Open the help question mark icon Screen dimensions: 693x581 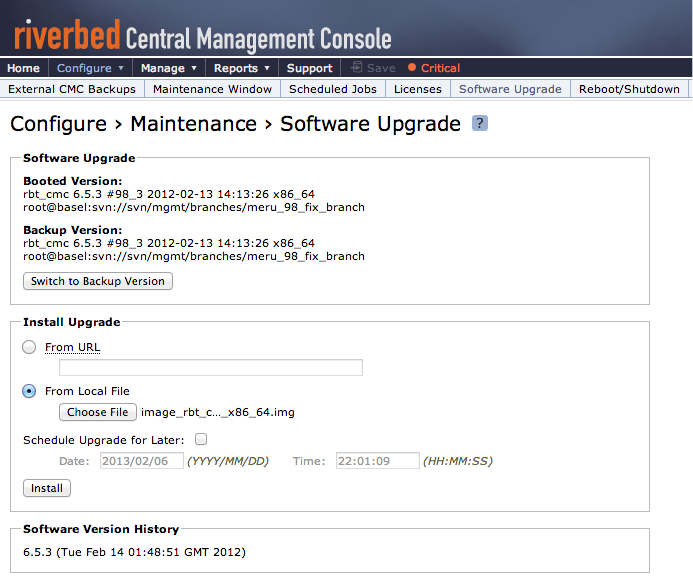pos(480,123)
